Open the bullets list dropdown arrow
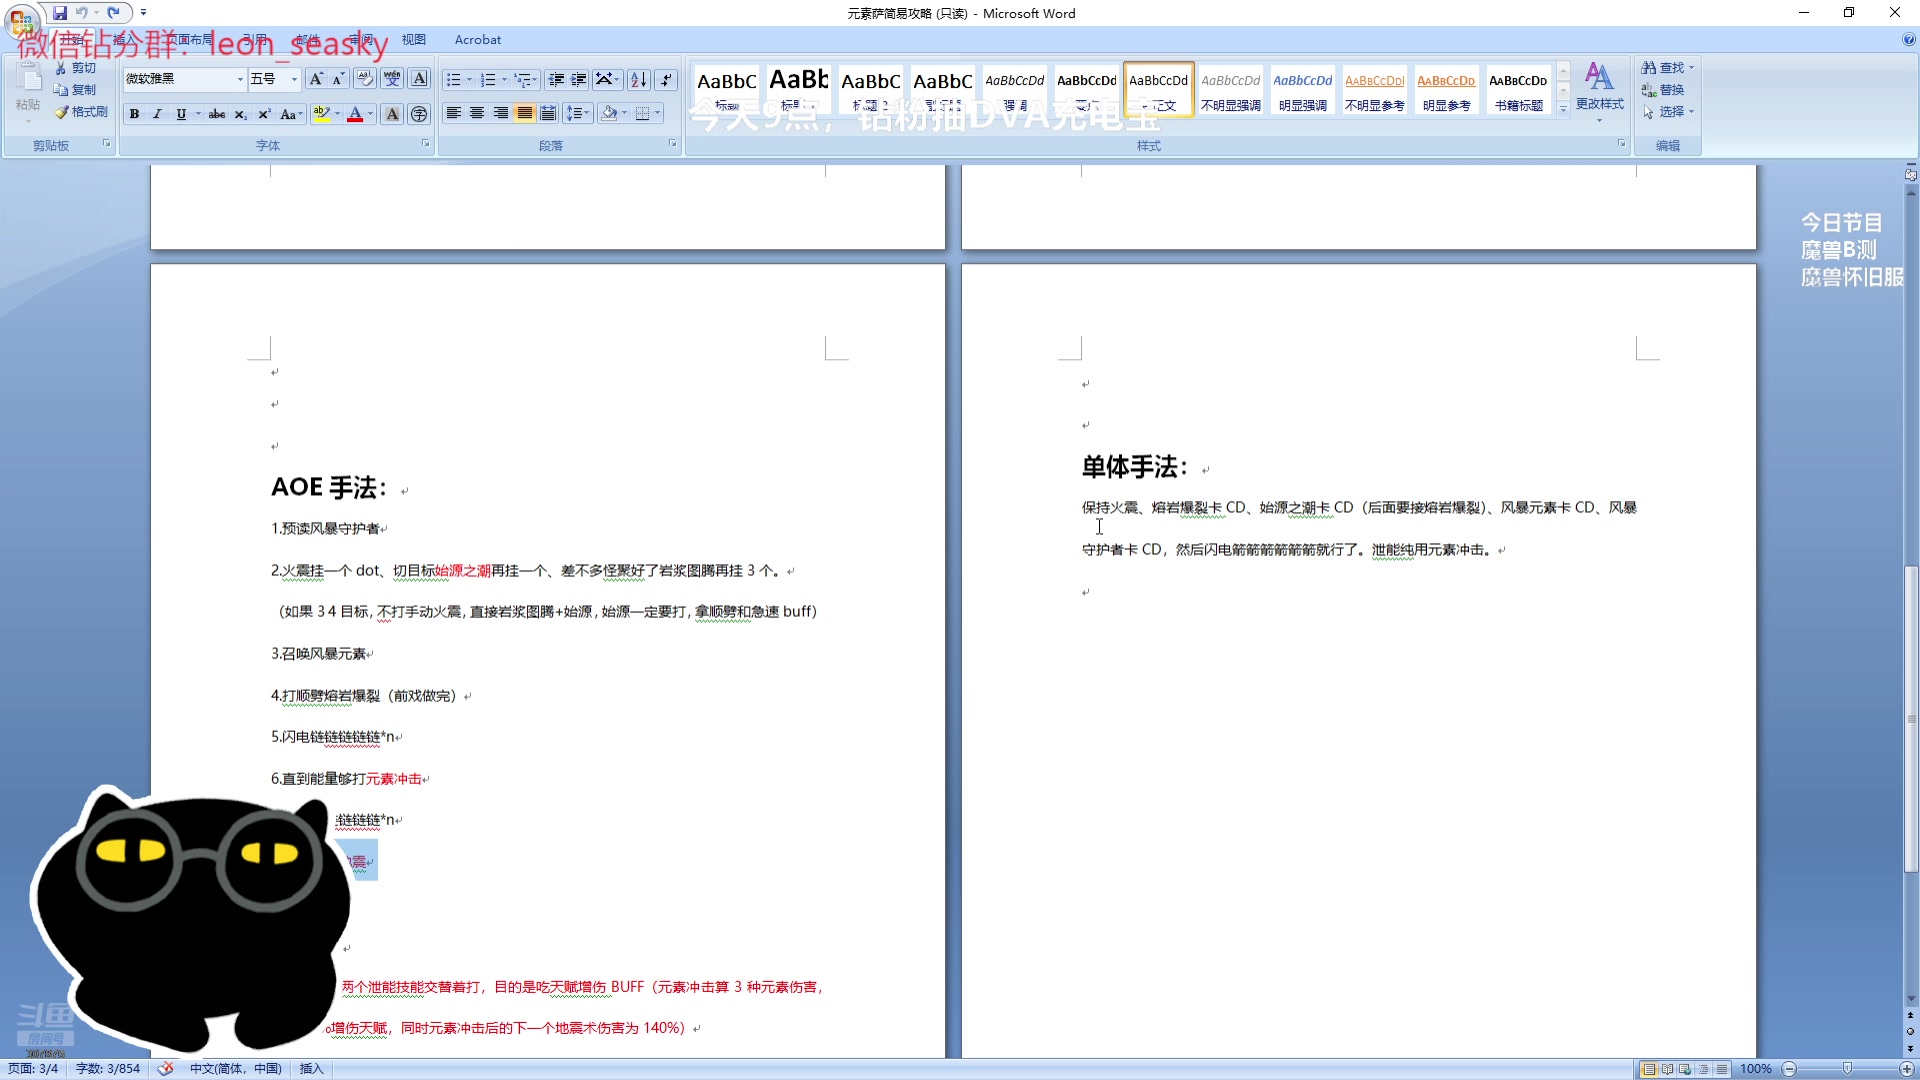Screen dimensions: 1920x1080 pos(470,79)
